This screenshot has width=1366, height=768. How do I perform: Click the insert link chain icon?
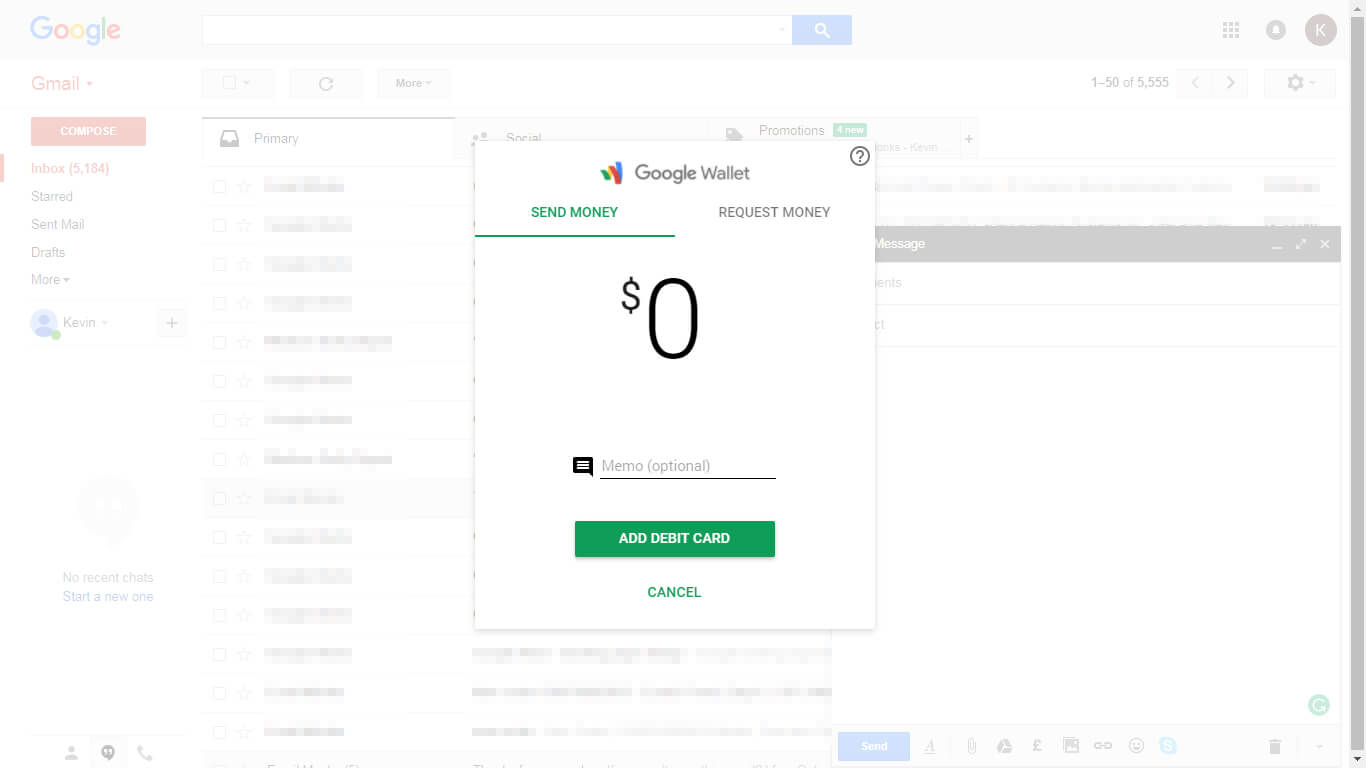[x=1103, y=746]
